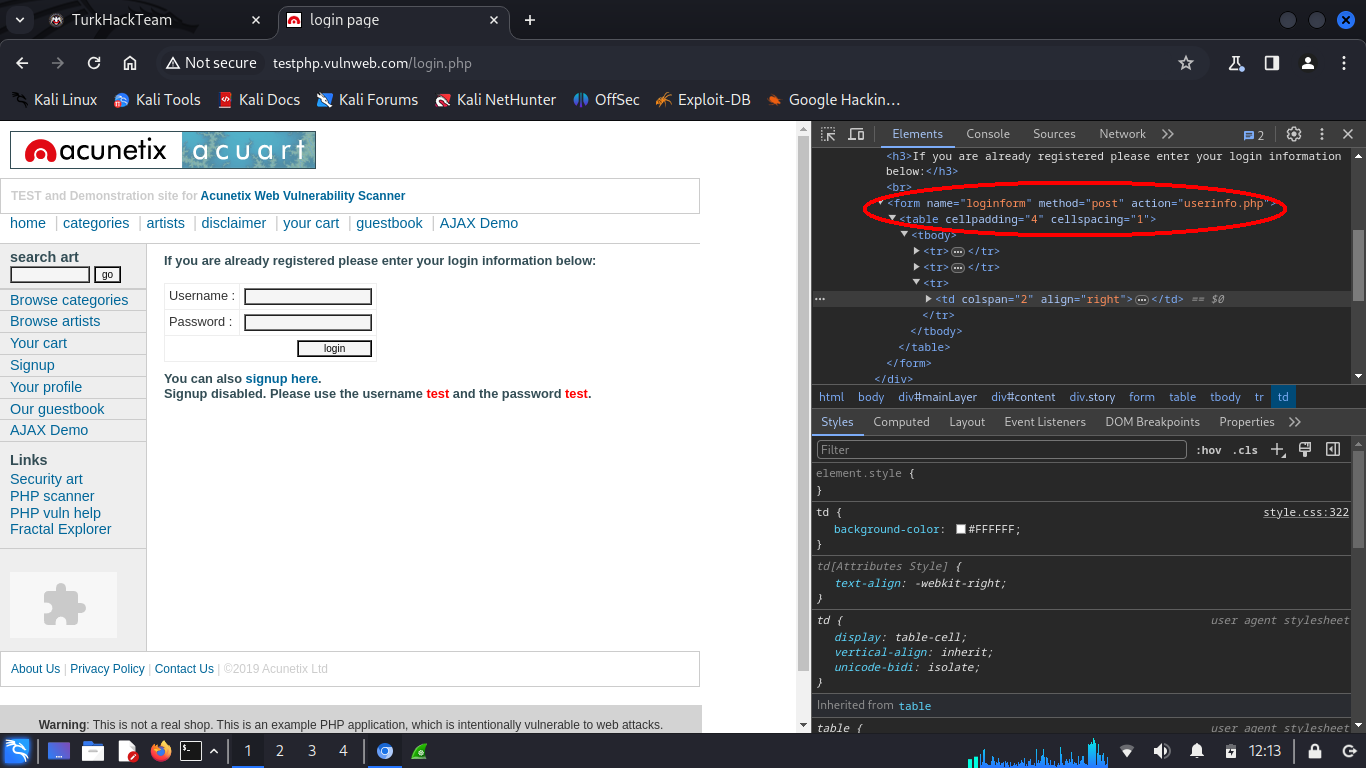Image resolution: width=1366 pixels, height=768 pixels.
Task: Toggle the device toolbar in DevTools
Action: [856, 134]
